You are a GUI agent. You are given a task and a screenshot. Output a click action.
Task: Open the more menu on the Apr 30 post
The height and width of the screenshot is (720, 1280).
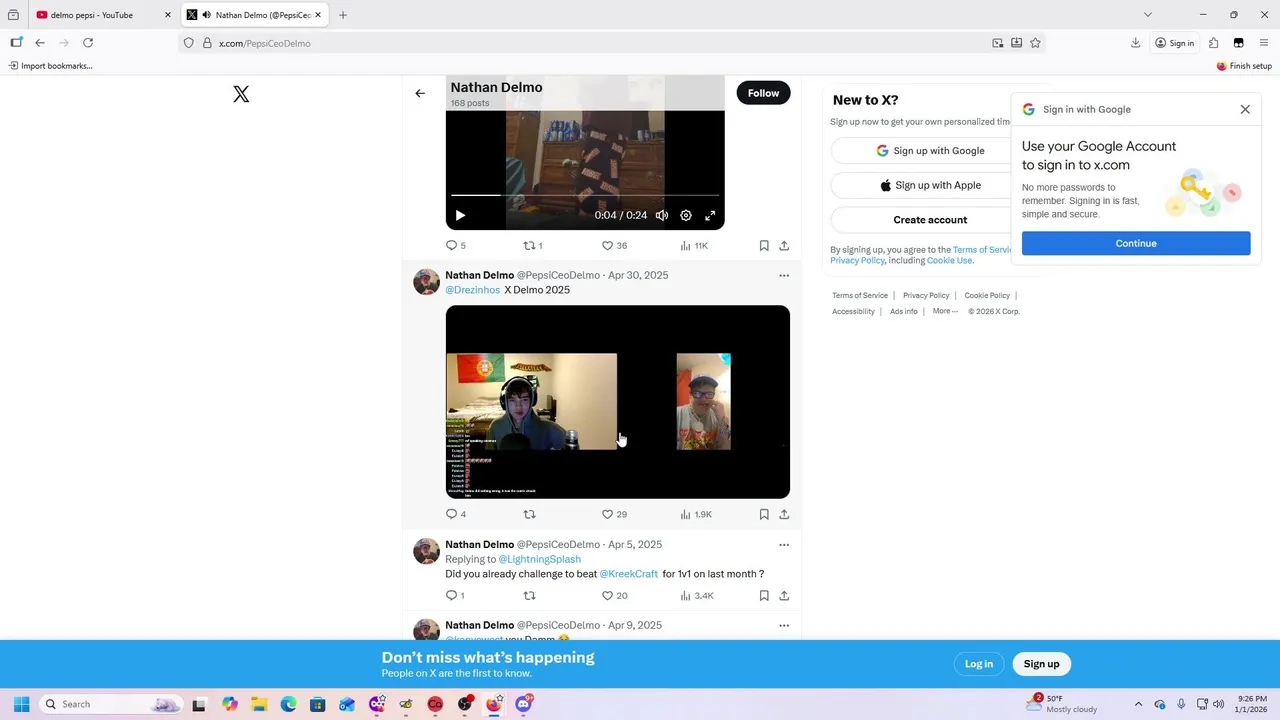tap(784, 275)
